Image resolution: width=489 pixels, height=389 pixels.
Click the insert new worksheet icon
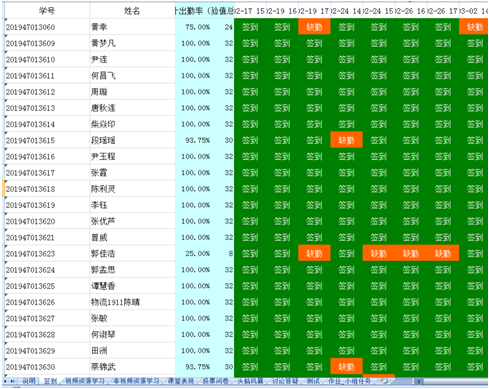coord(384,381)
